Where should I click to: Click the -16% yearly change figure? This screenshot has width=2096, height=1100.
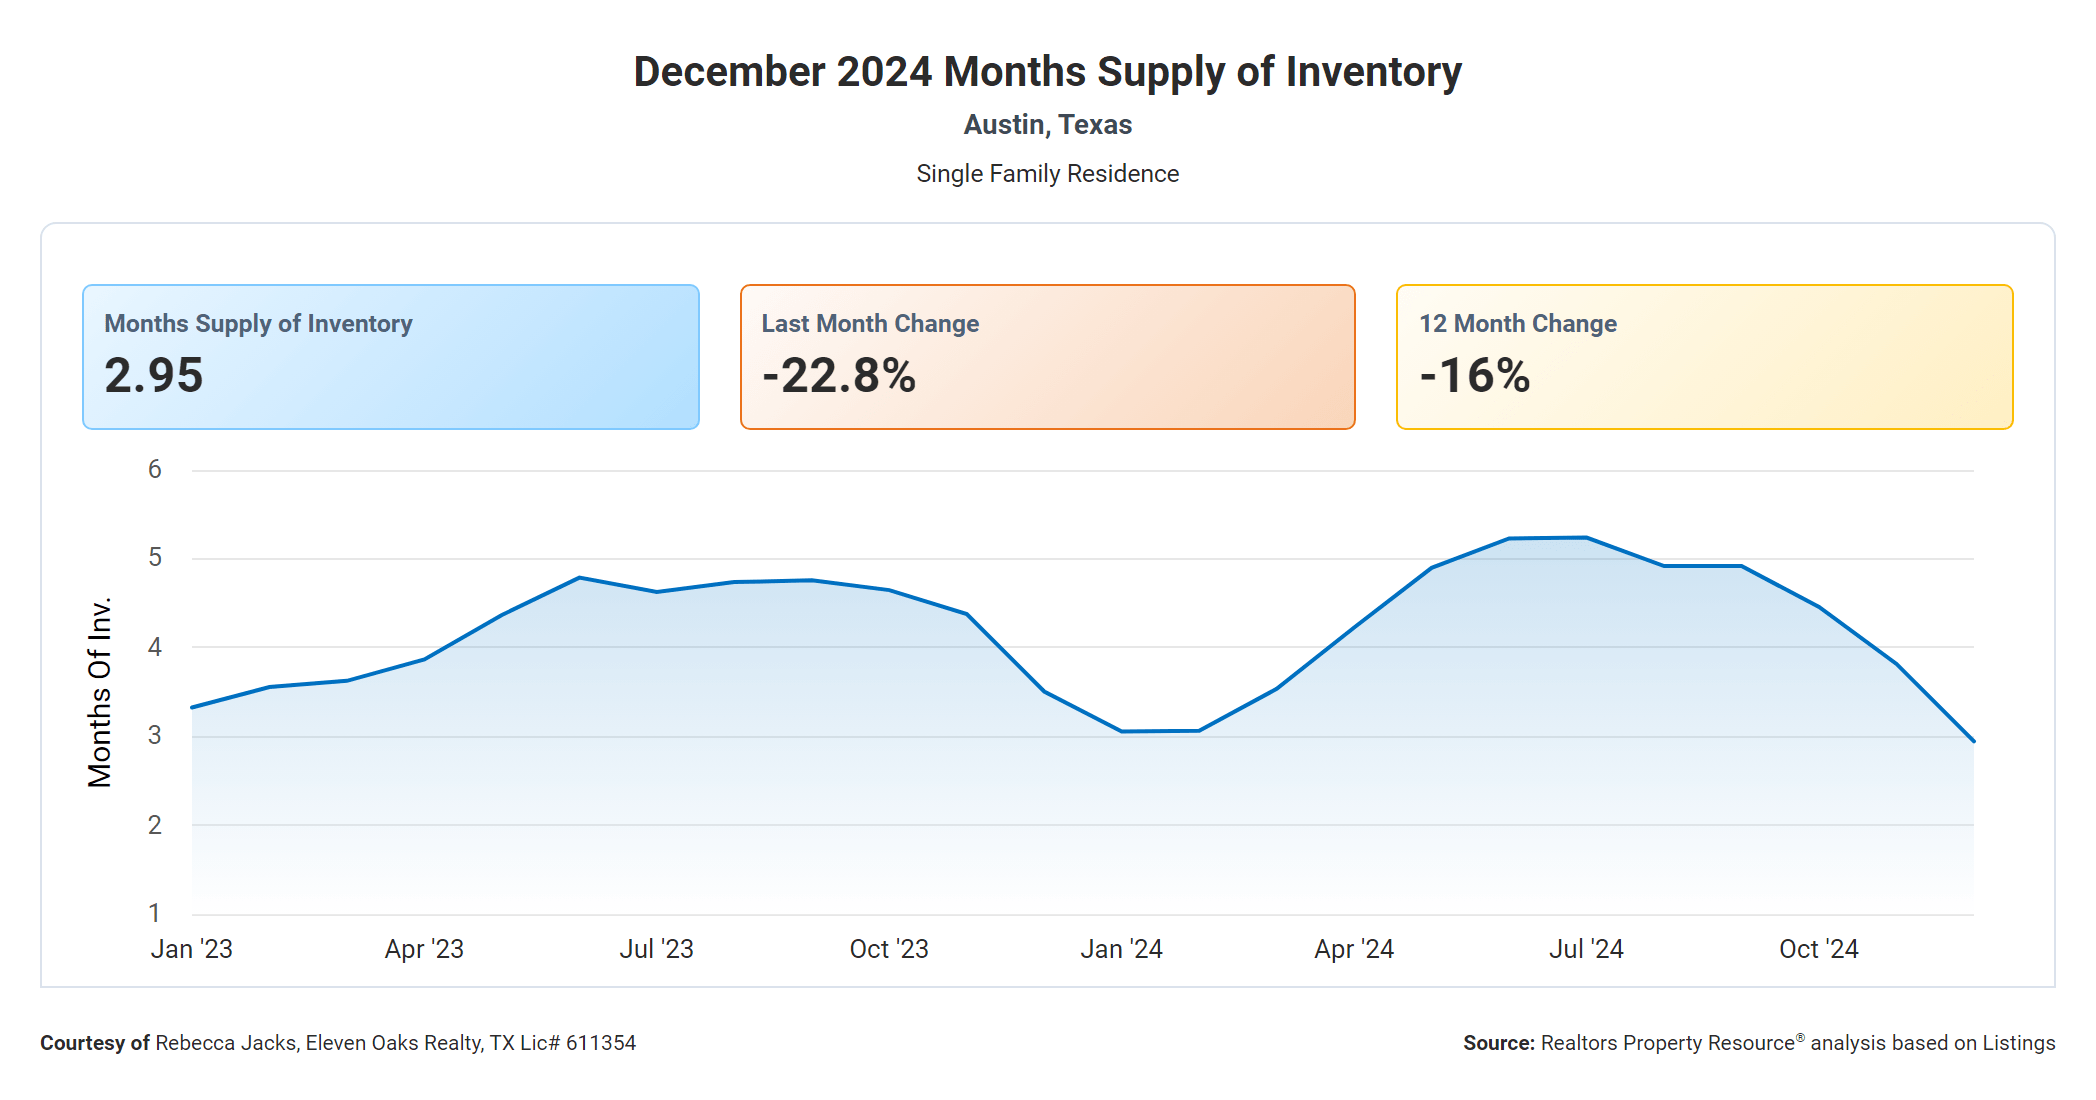pos(1475,376)
